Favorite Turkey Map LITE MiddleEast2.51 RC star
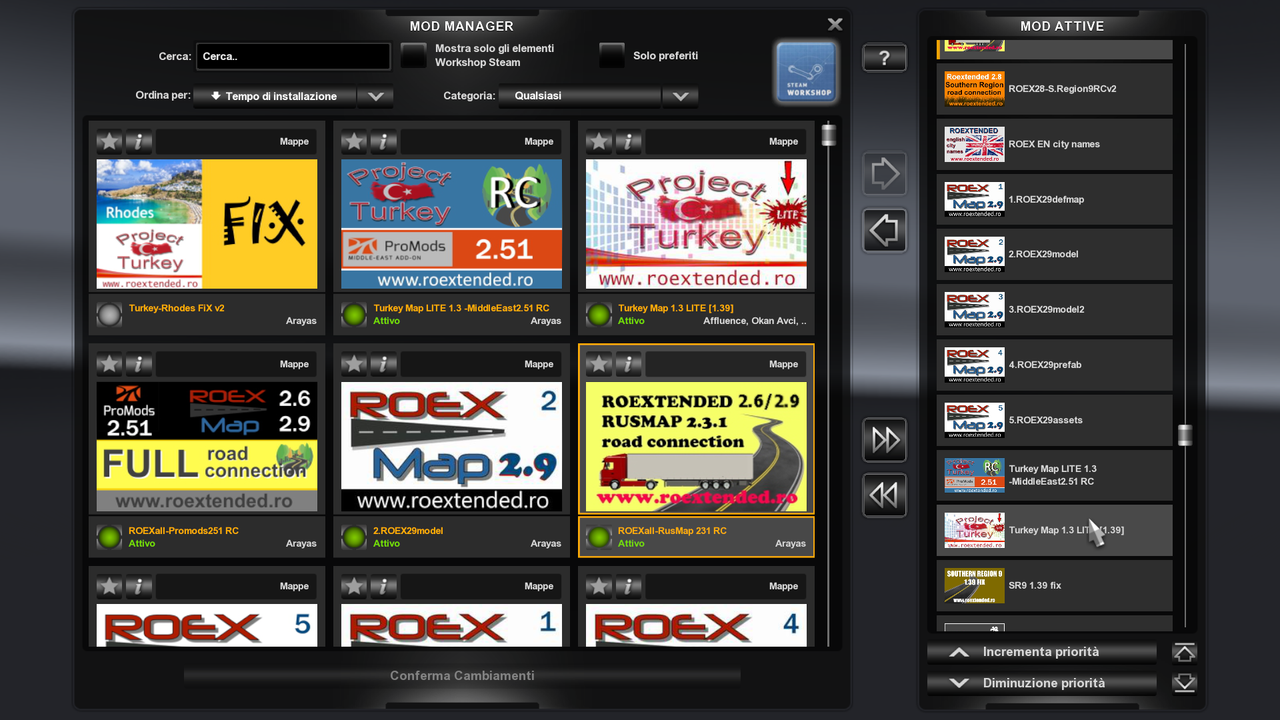Image resolution: width=1280 pixels, height=720 pixels. pos(355,142)
